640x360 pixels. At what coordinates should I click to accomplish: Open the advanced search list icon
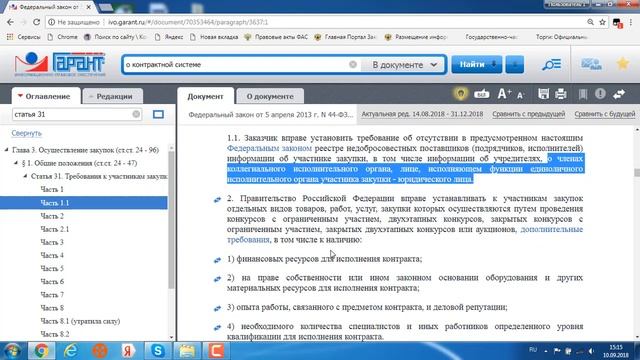pos(551,64)
